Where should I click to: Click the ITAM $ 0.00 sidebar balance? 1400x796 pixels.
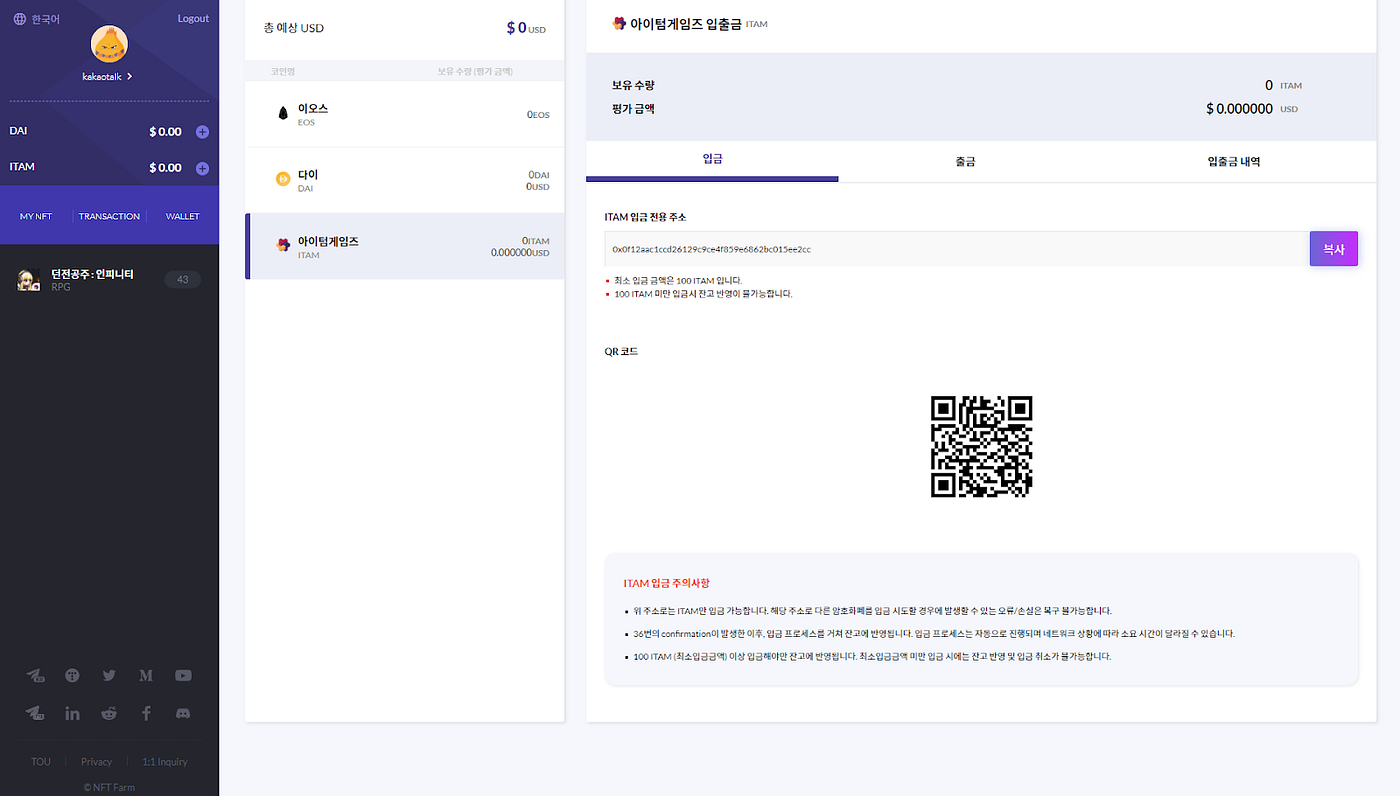(165, 168)
